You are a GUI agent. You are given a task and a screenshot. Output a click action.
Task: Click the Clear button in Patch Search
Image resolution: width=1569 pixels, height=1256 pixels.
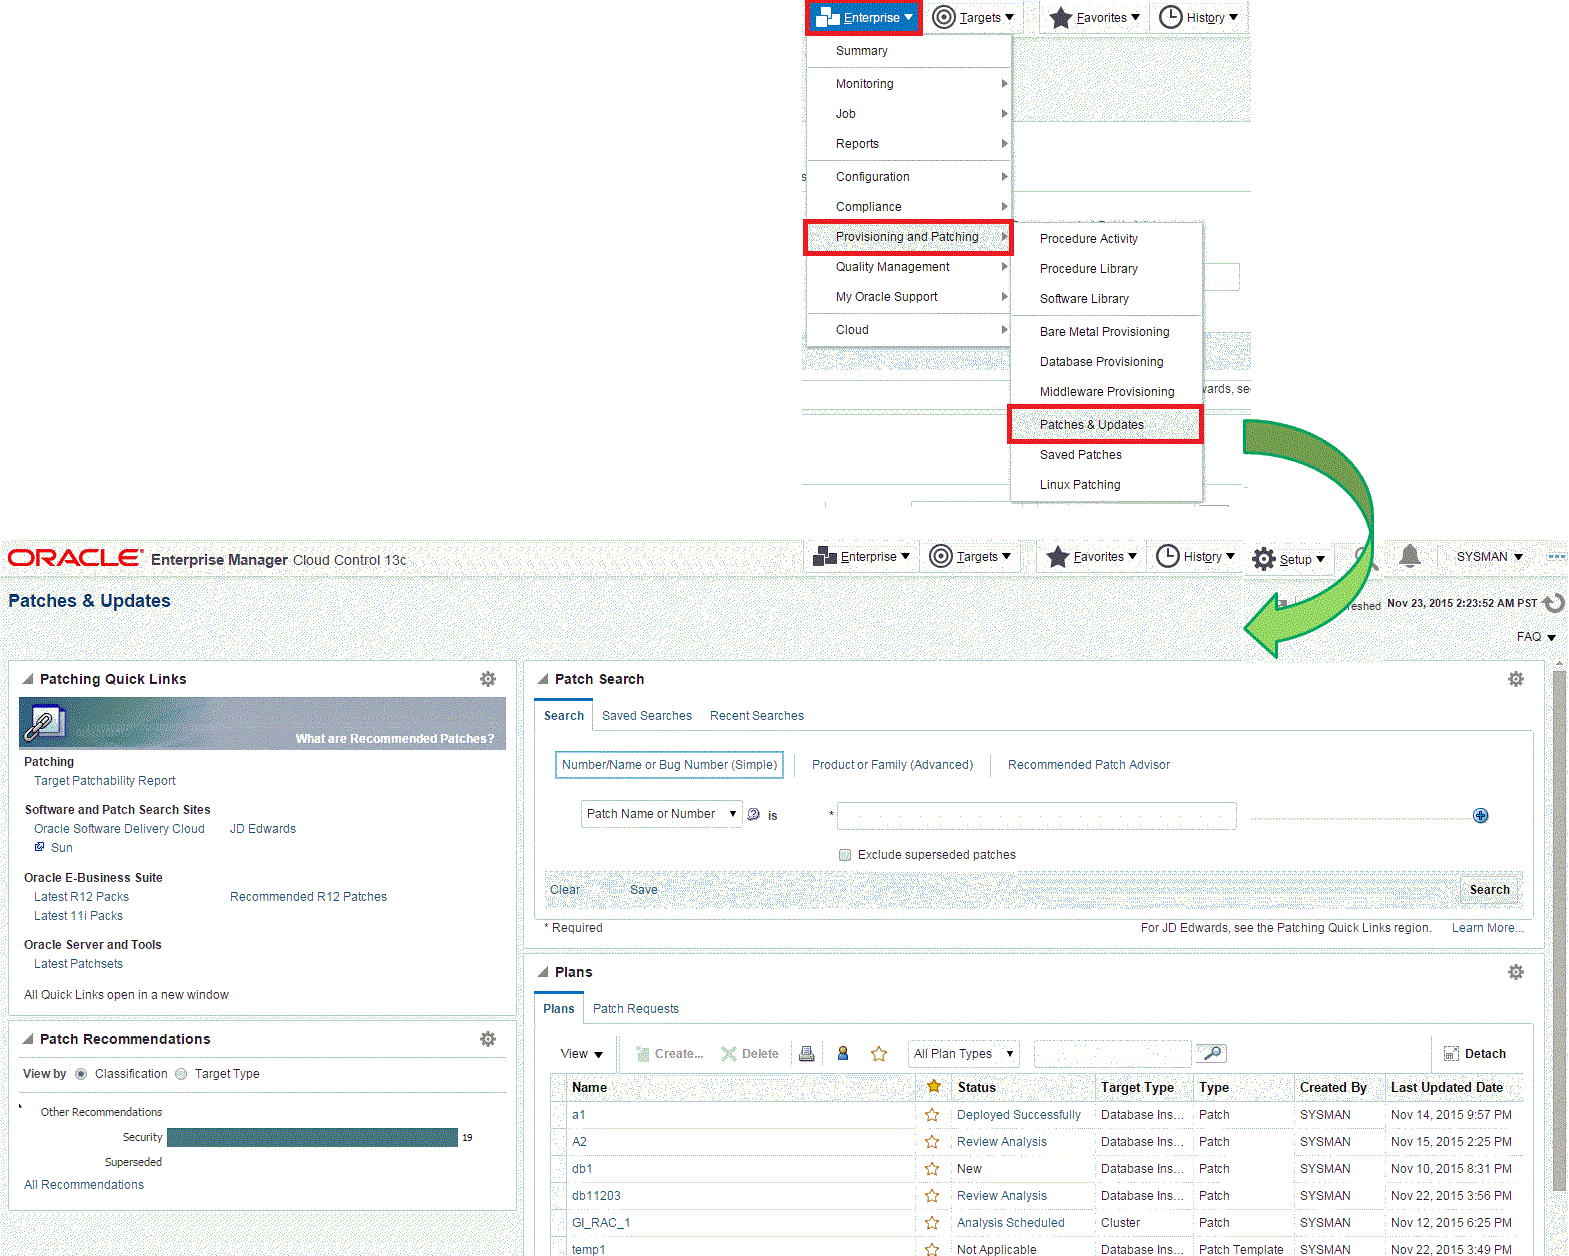[x=565, y=890]
